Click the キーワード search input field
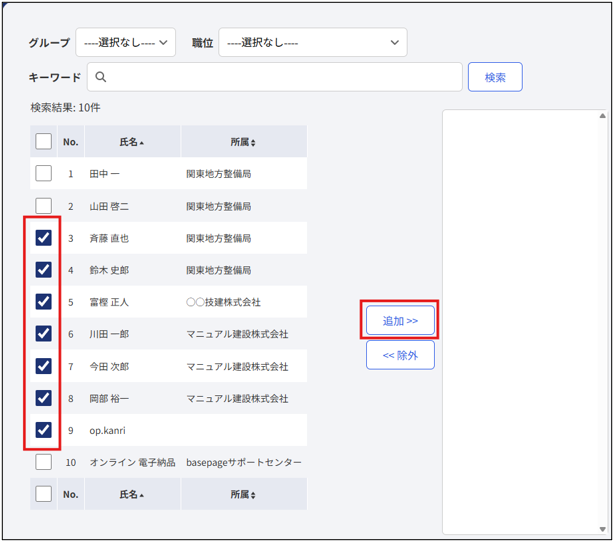The width and height of the screenshot is (614, 542). tap(274, 77)
